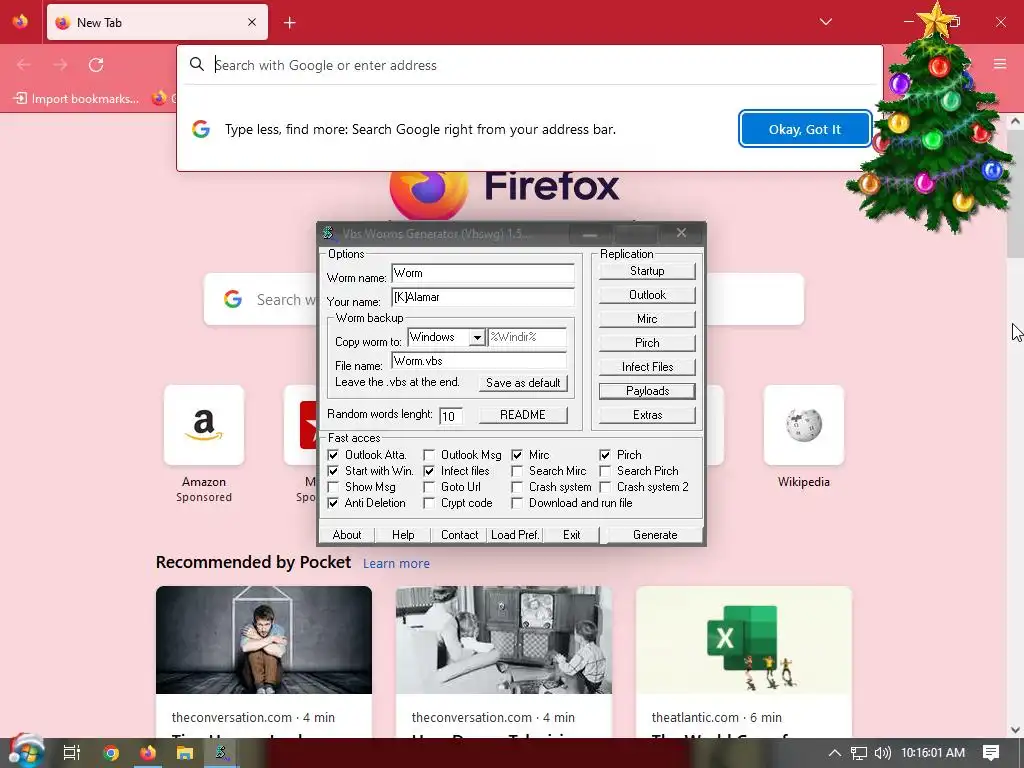Click Startup replication button
Viewport: 1024px width, 768px height.
point(647,271)
